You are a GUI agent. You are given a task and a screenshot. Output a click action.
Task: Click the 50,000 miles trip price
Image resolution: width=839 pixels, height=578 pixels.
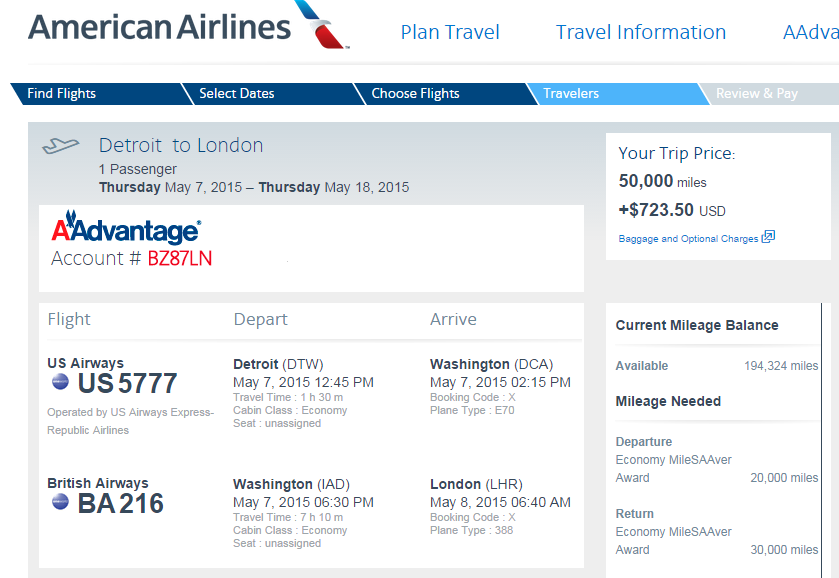coord(662,181)
